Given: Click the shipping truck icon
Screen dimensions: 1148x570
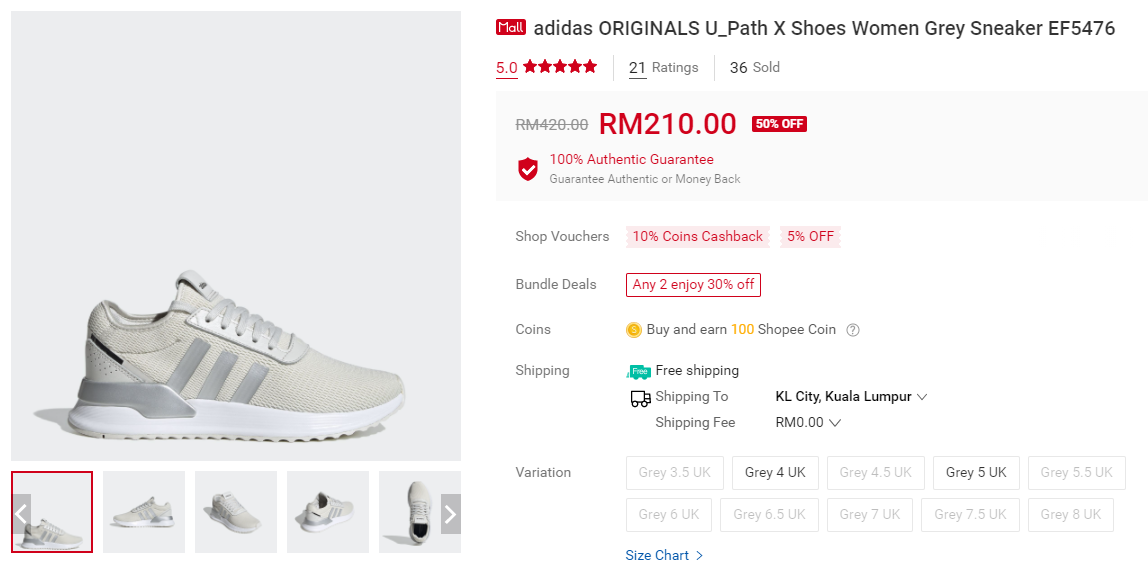Looking at the screenshot, I should coord(640,398).
